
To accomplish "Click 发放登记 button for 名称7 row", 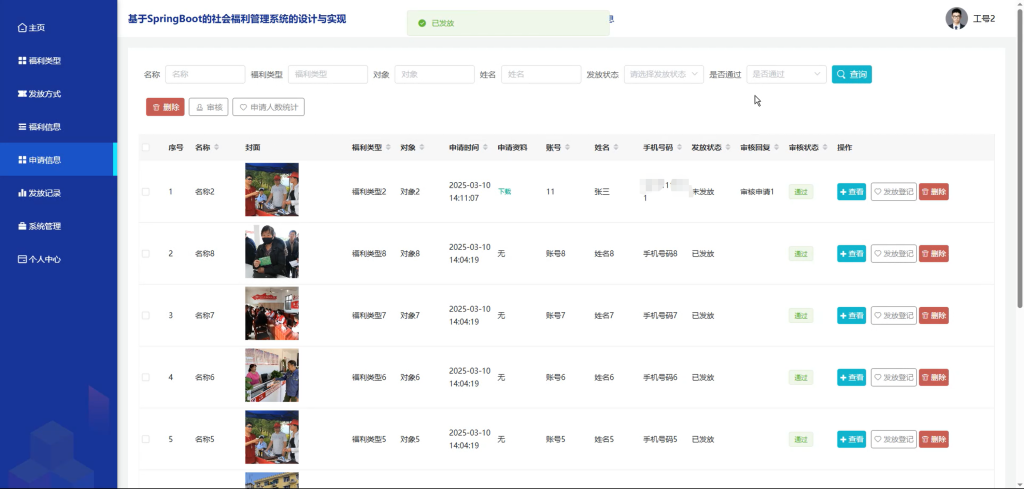I will click(893, 315).
